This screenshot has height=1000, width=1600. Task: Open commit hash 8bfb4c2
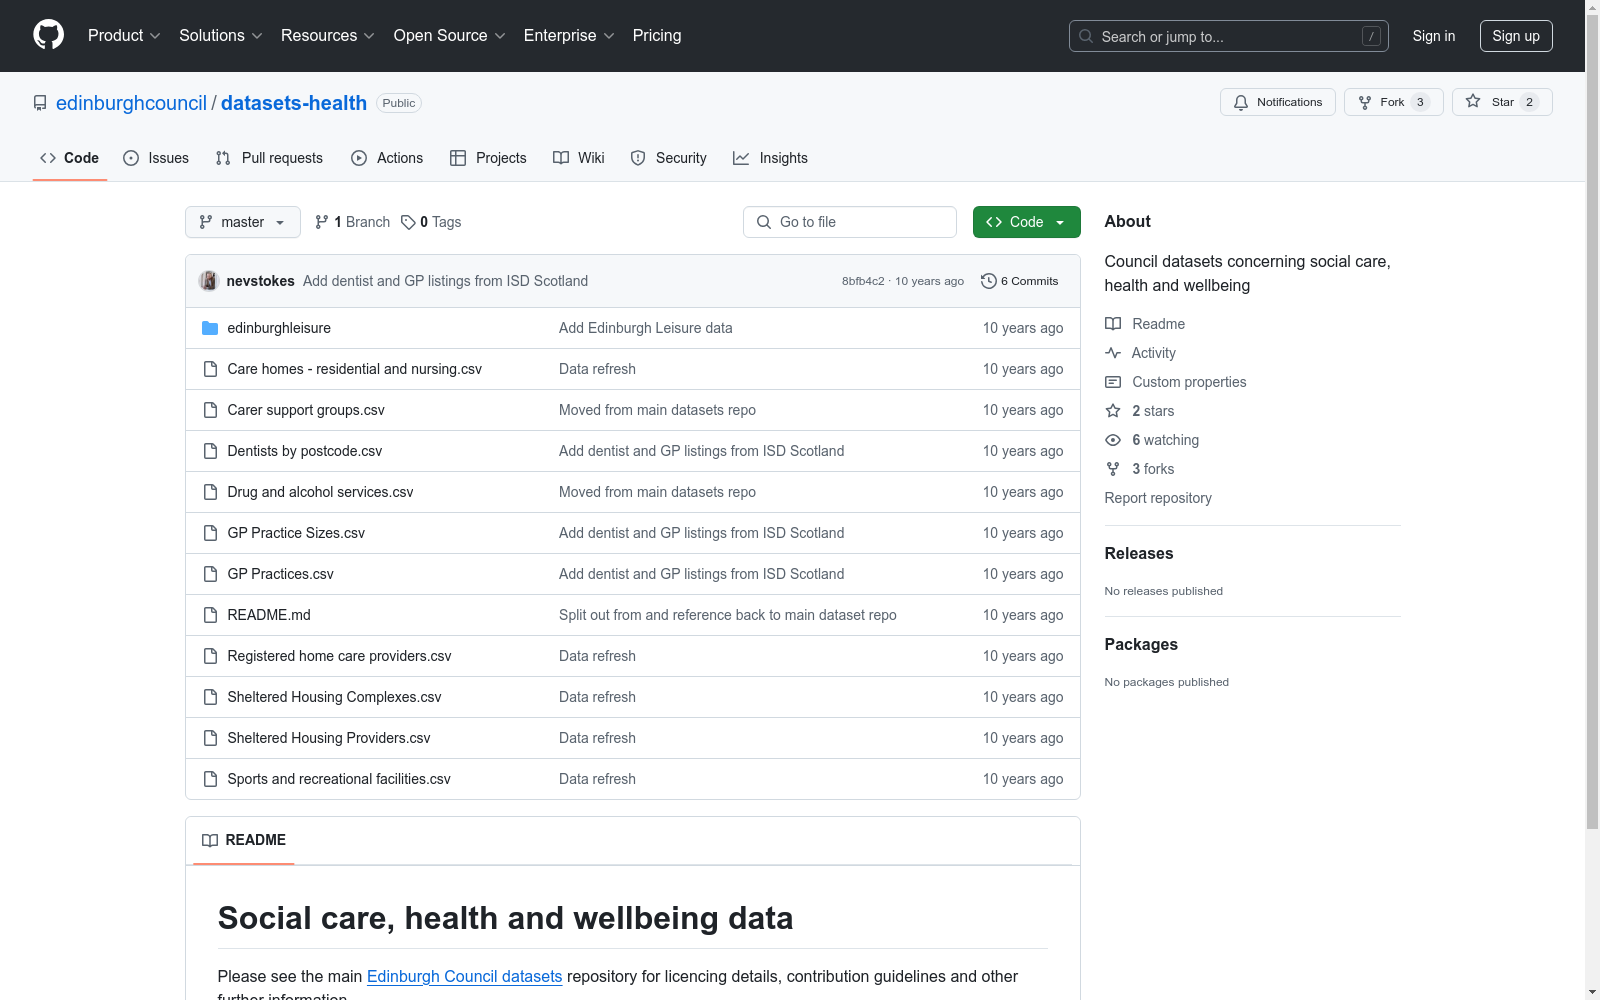[863, 281]
